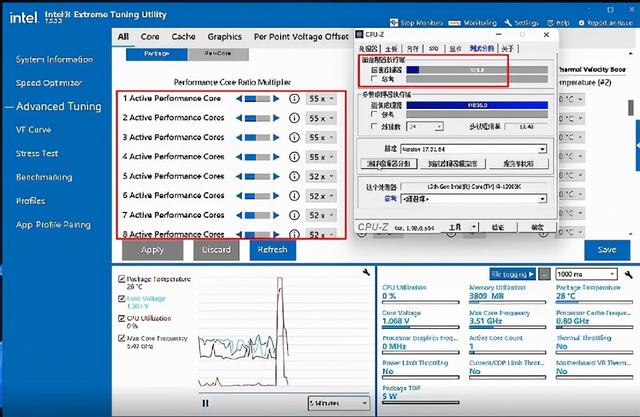Open the 5 Minutes graph range dropdown
Screen dimensions: 640x417
click(338, 403)
